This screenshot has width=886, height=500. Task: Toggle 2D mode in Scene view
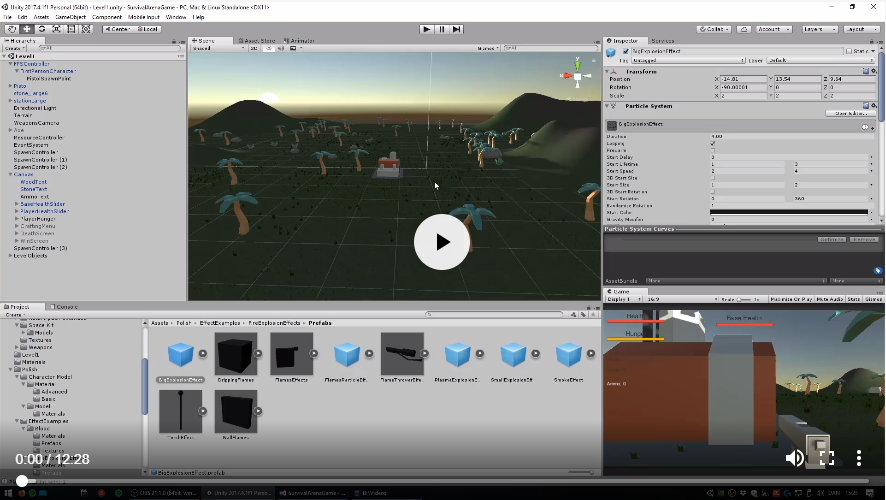point(254,48)
